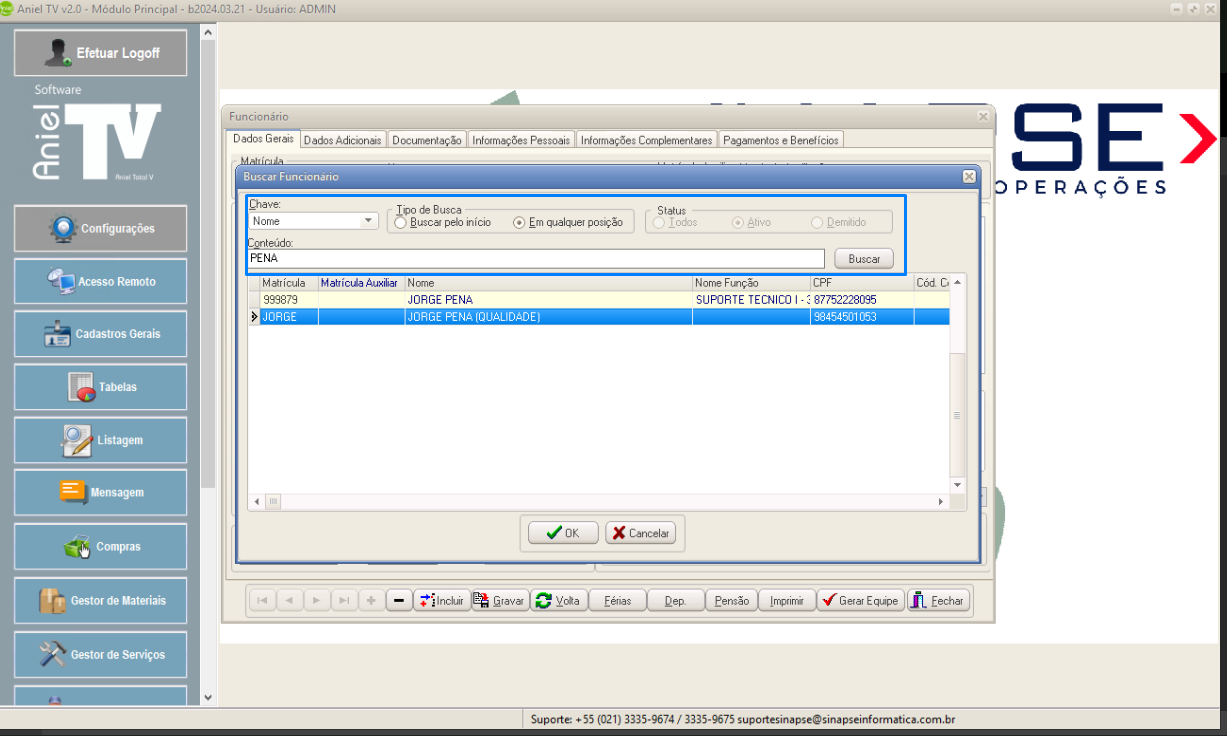Viewport: 1227px width, 736px height.
Task: Open the Pagamentos e Benefícios tab
Action: tap(781, 141)
